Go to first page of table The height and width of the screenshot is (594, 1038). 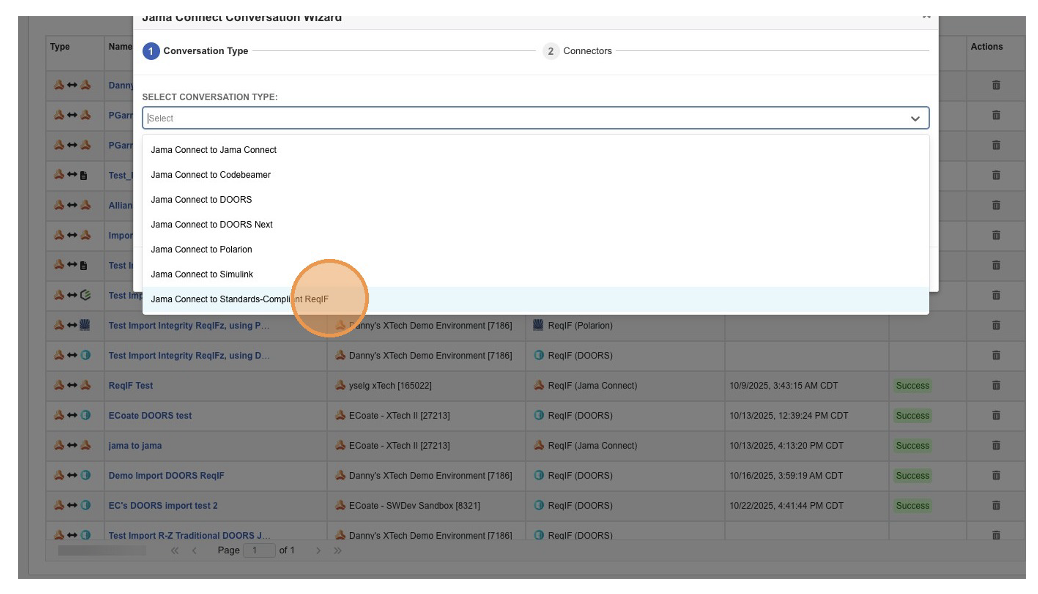(x=175, y=550)
